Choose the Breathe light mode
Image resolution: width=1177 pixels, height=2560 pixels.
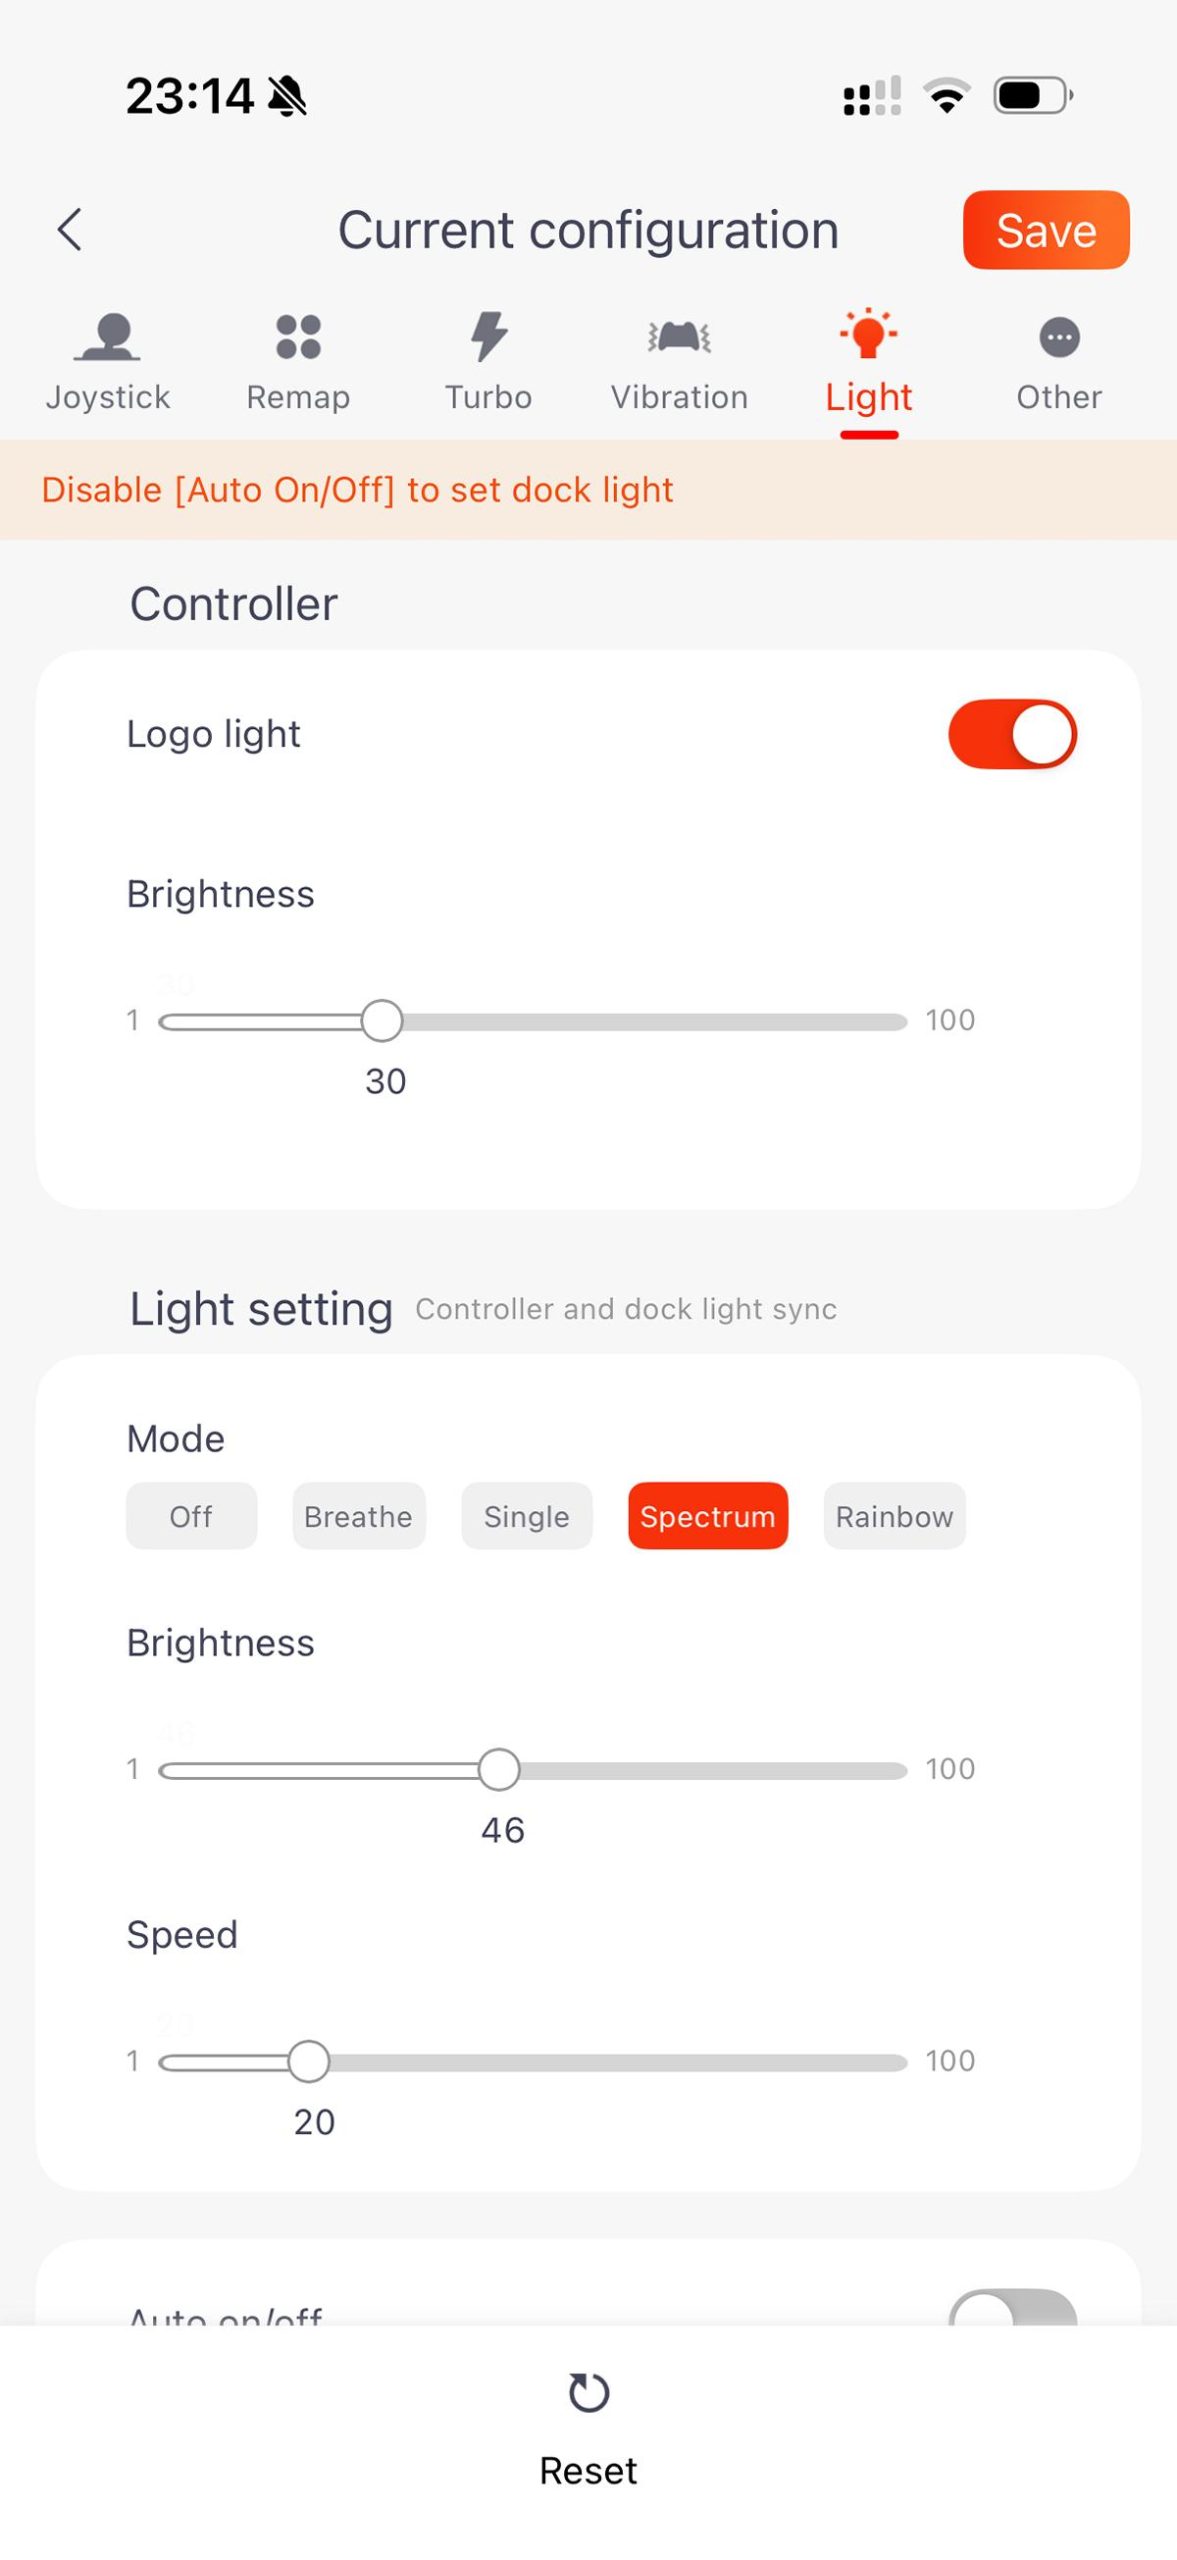[x=358, y=1515]
